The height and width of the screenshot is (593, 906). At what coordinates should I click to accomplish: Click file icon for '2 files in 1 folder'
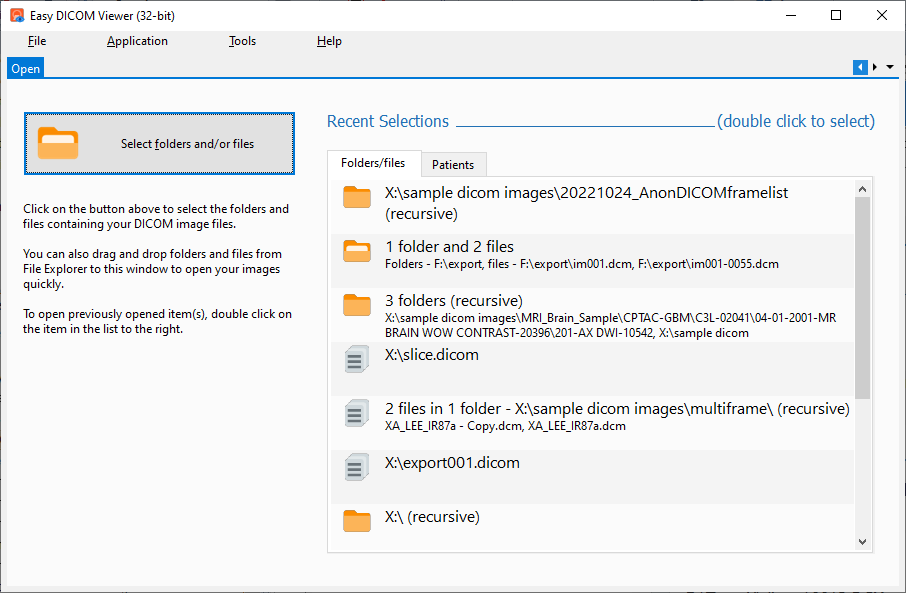[x=357, y=413]
